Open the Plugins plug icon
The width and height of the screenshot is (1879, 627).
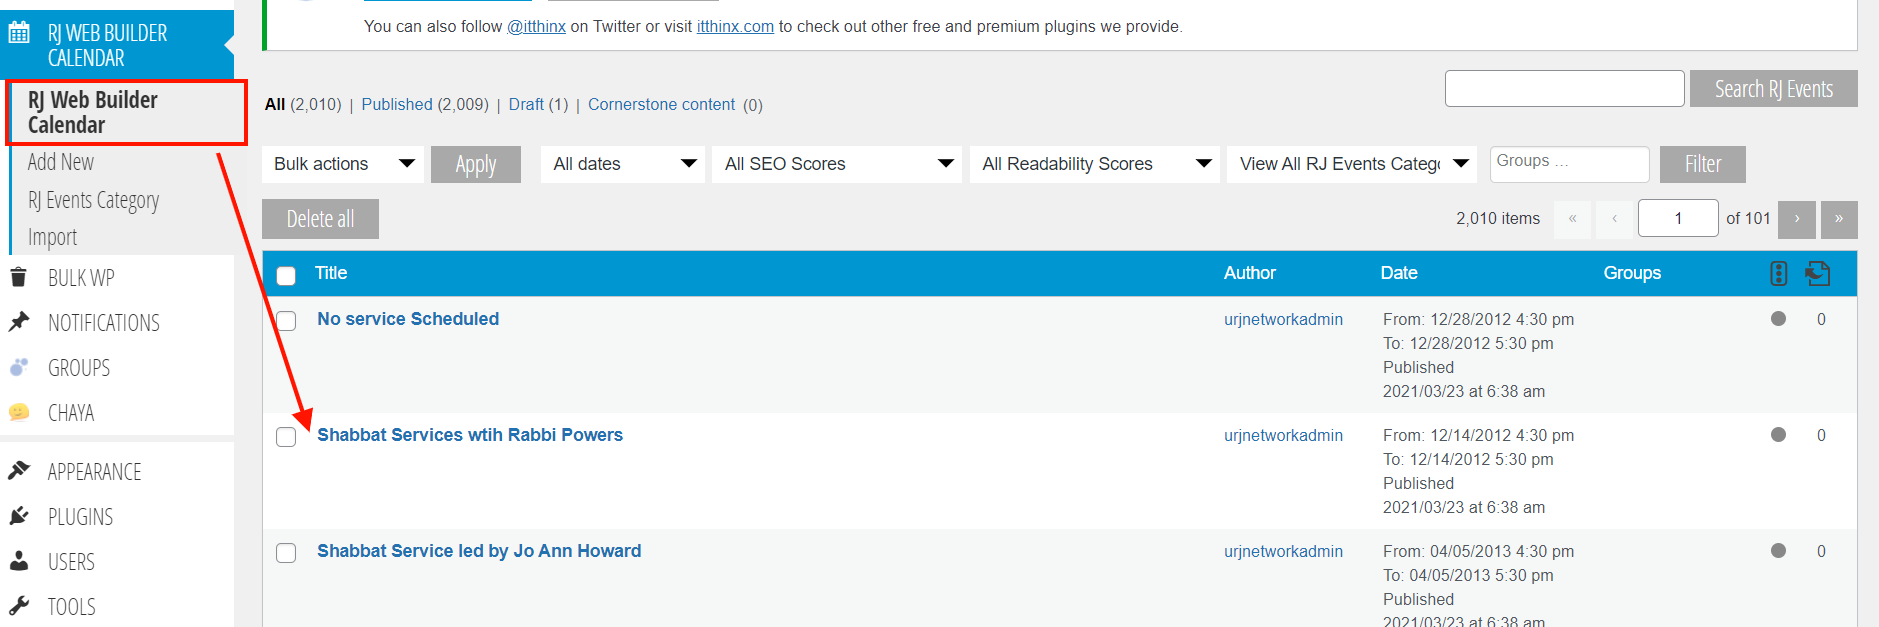18,516
